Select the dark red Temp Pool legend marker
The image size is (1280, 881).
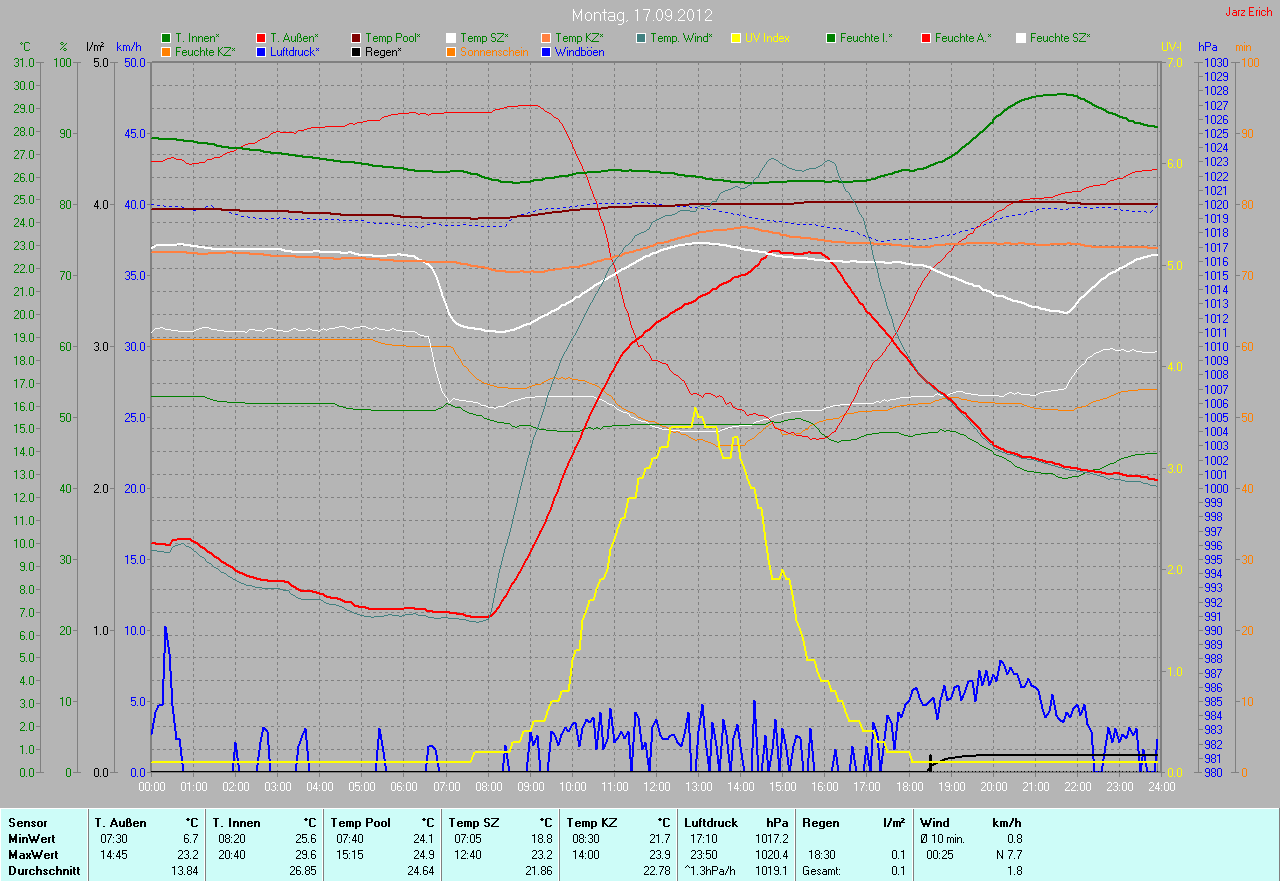(x=356, y=38)
